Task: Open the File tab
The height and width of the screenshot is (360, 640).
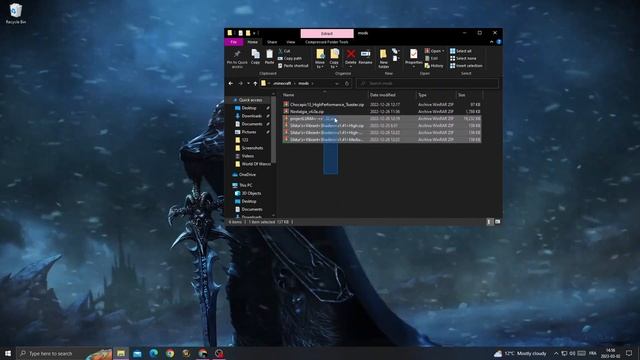Action: [234, 42]
